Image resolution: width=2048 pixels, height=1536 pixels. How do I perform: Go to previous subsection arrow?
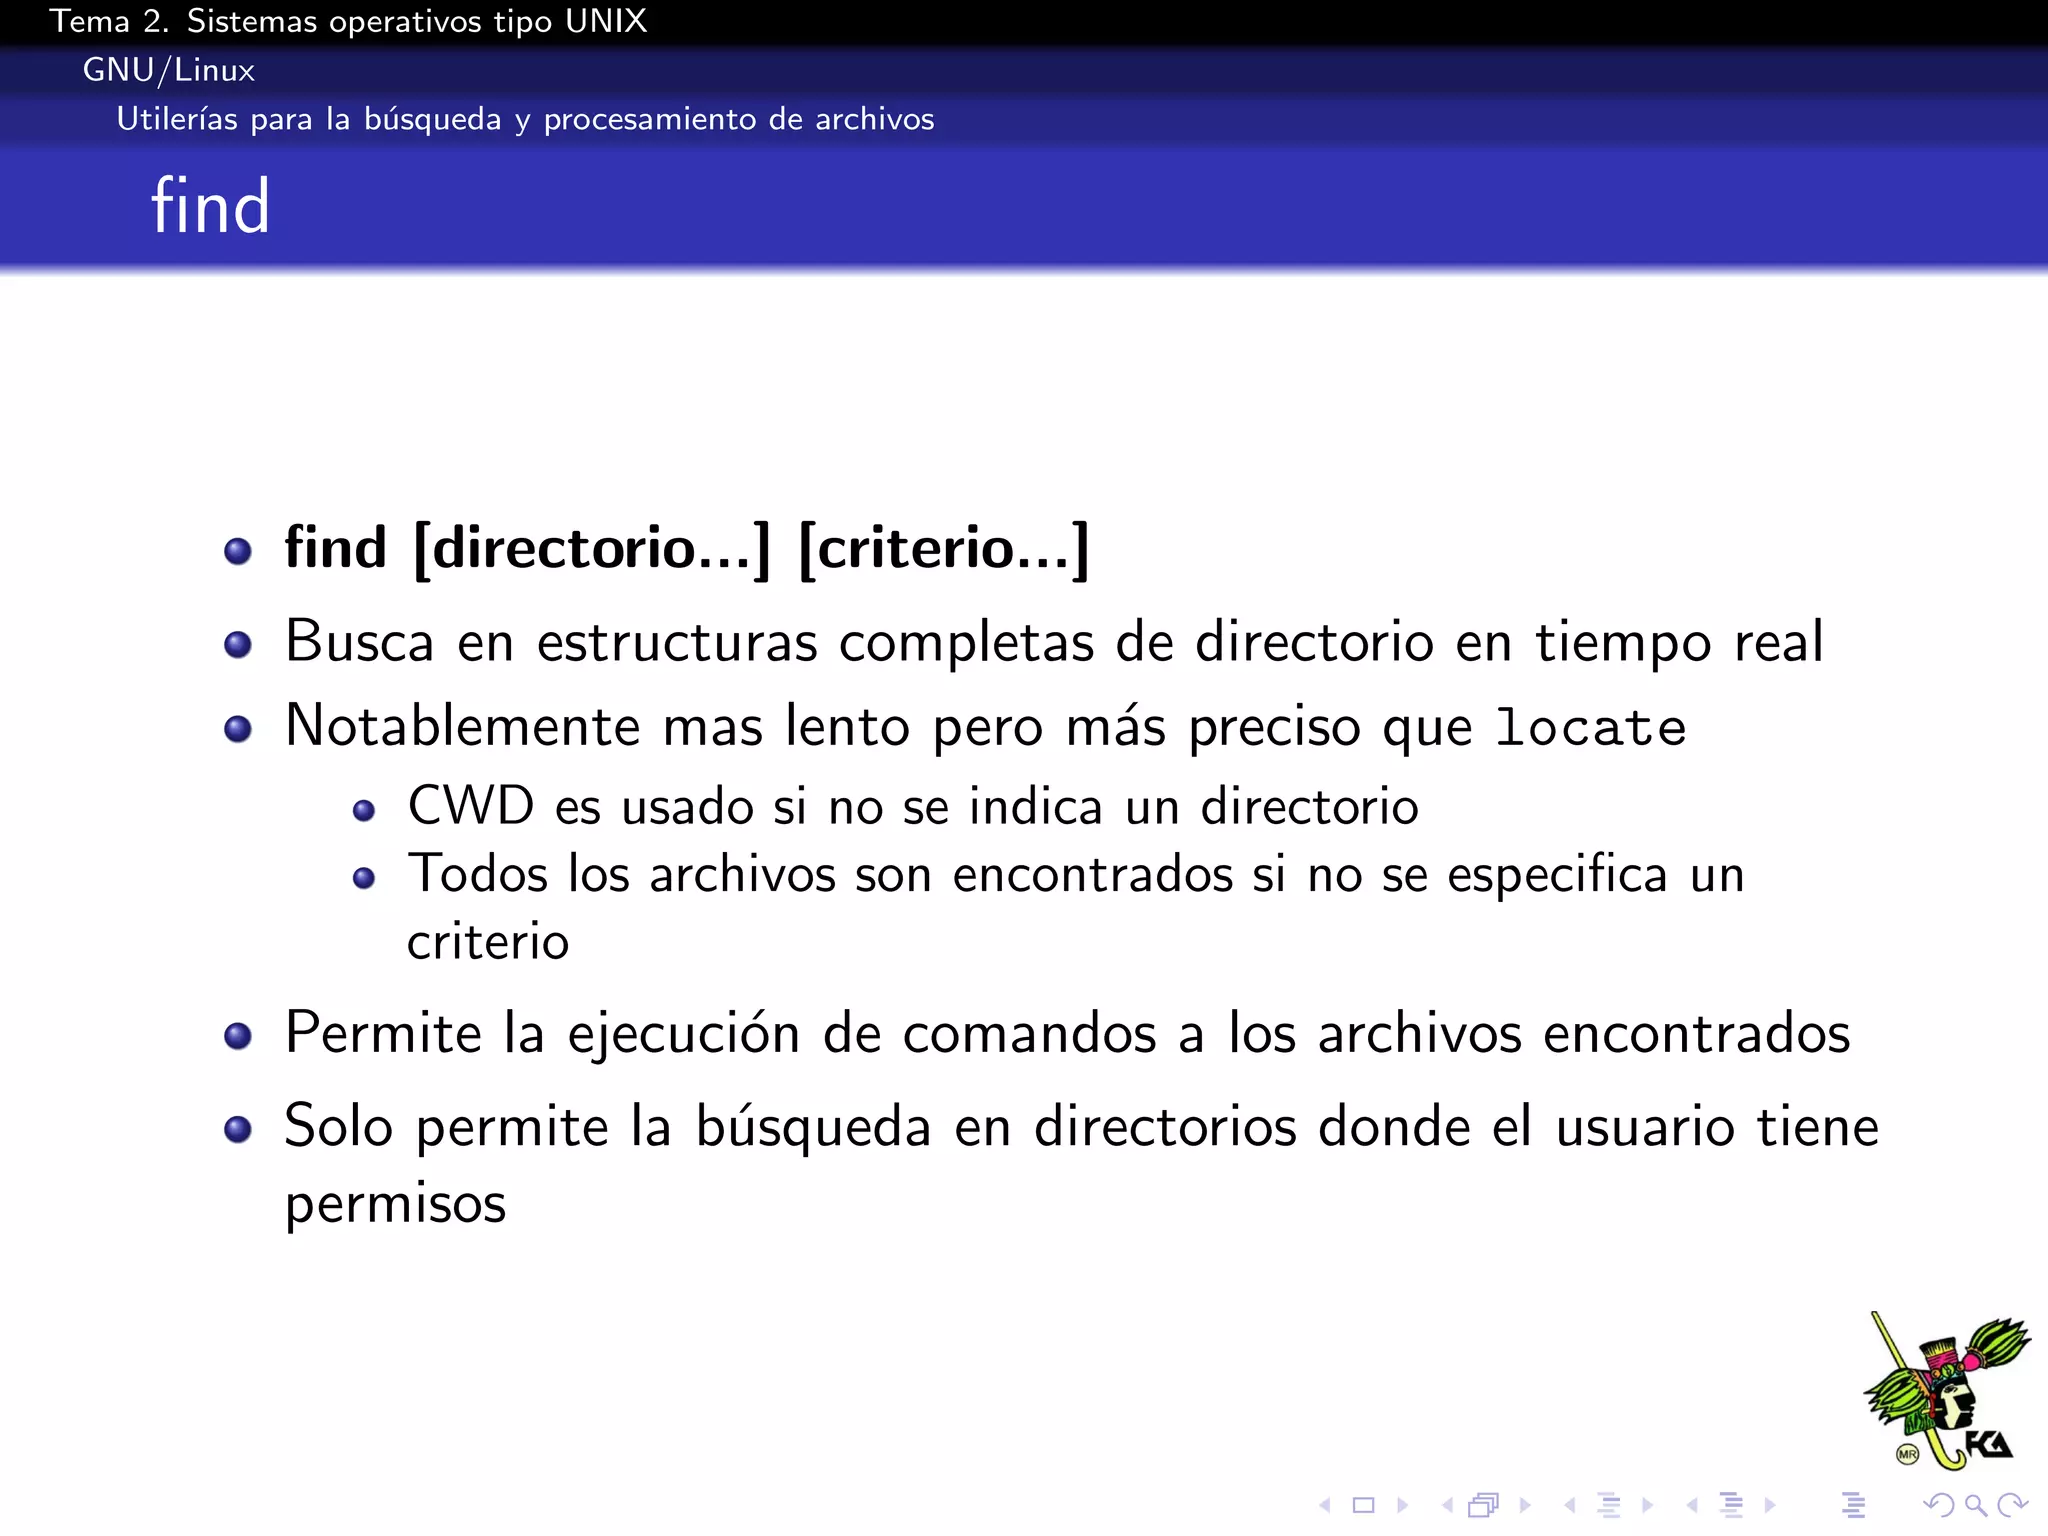[1570, 1505]
